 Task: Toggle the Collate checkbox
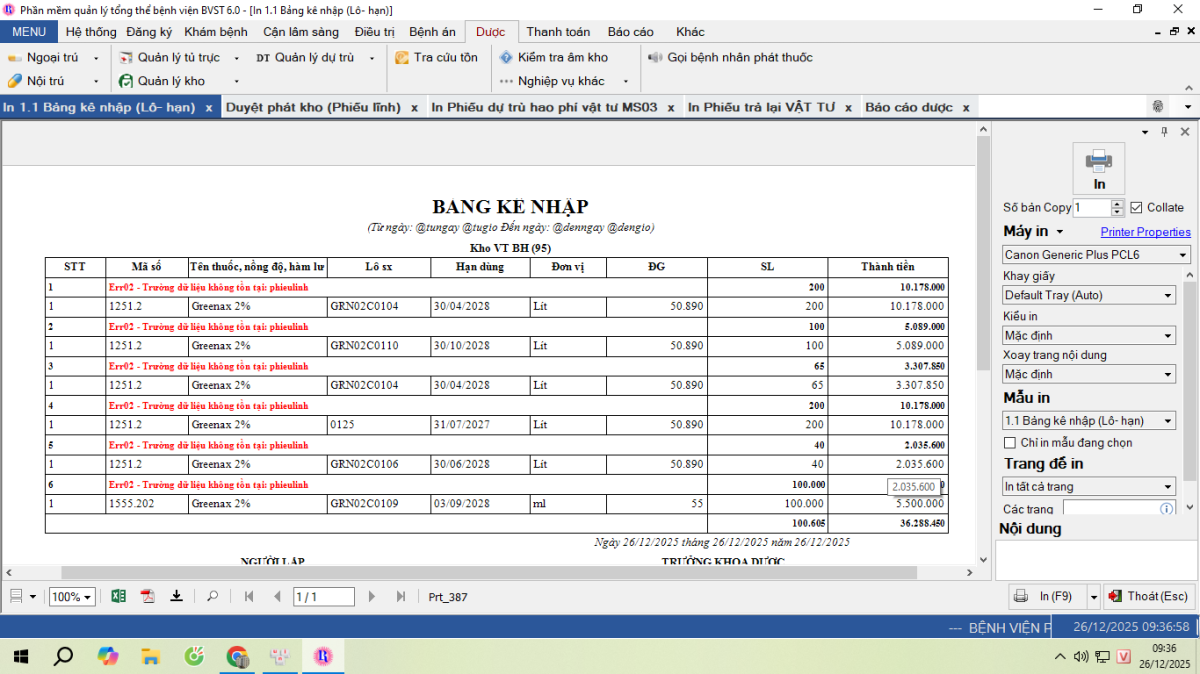[x=1136, y=208]
